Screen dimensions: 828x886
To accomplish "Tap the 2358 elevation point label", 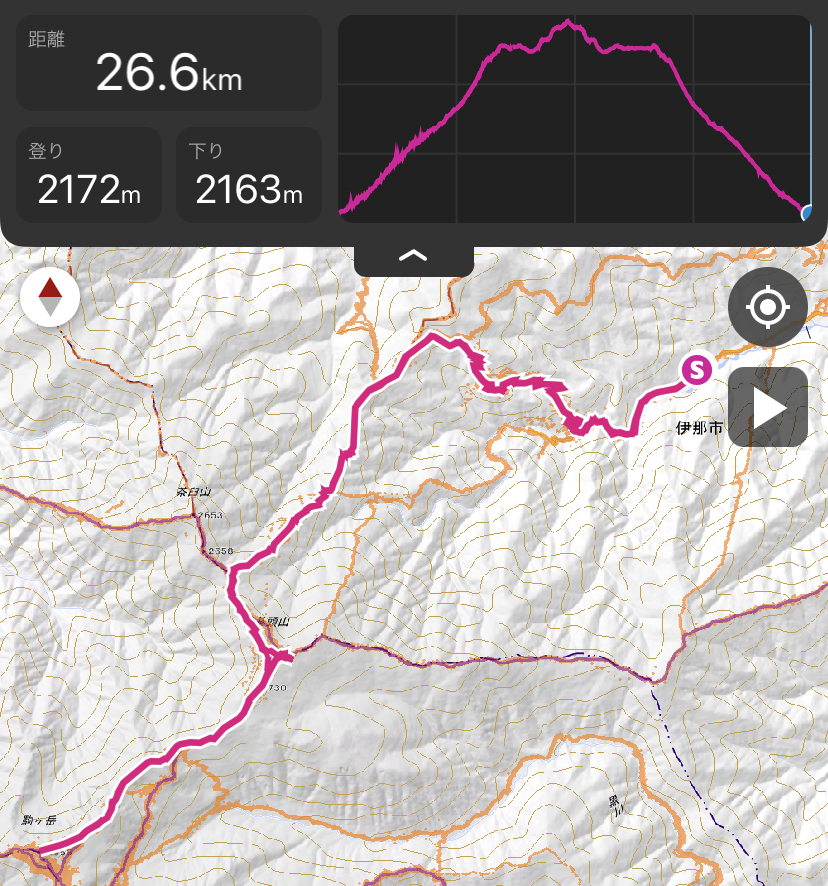I will point(220,550).
